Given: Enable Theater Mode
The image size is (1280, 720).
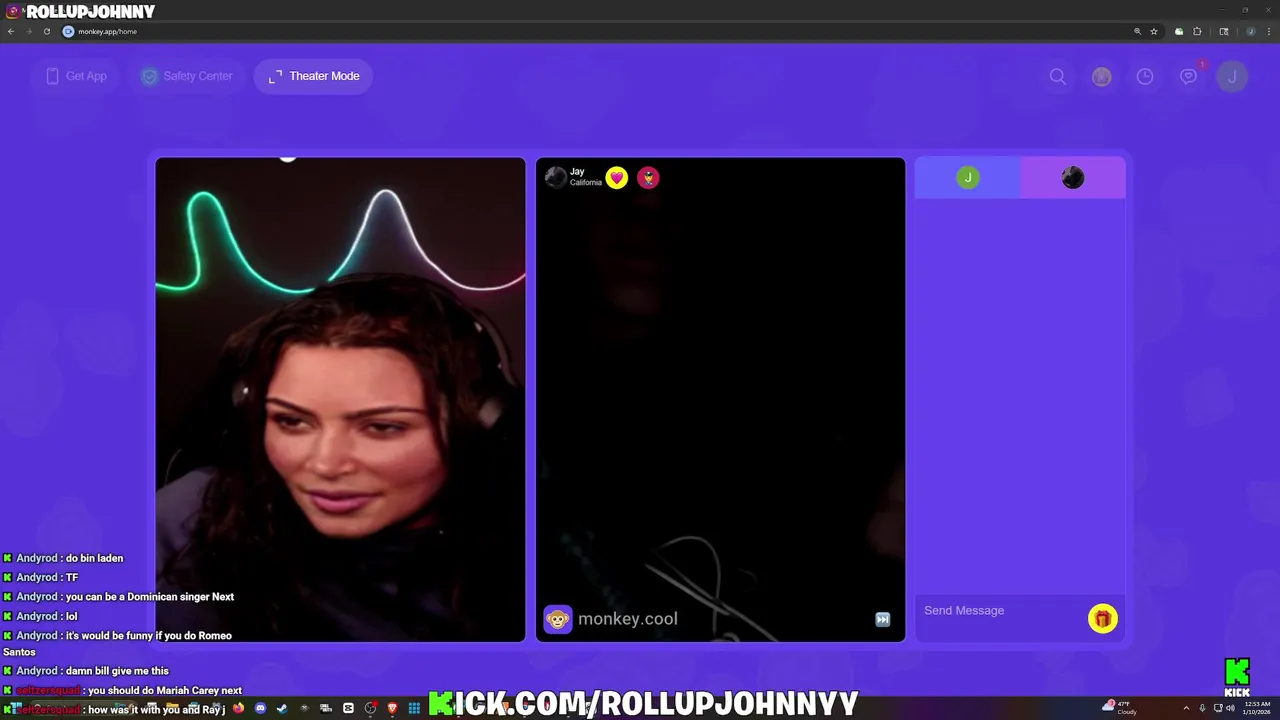Looking at the screenshot, I should click(x=313, y=76).
